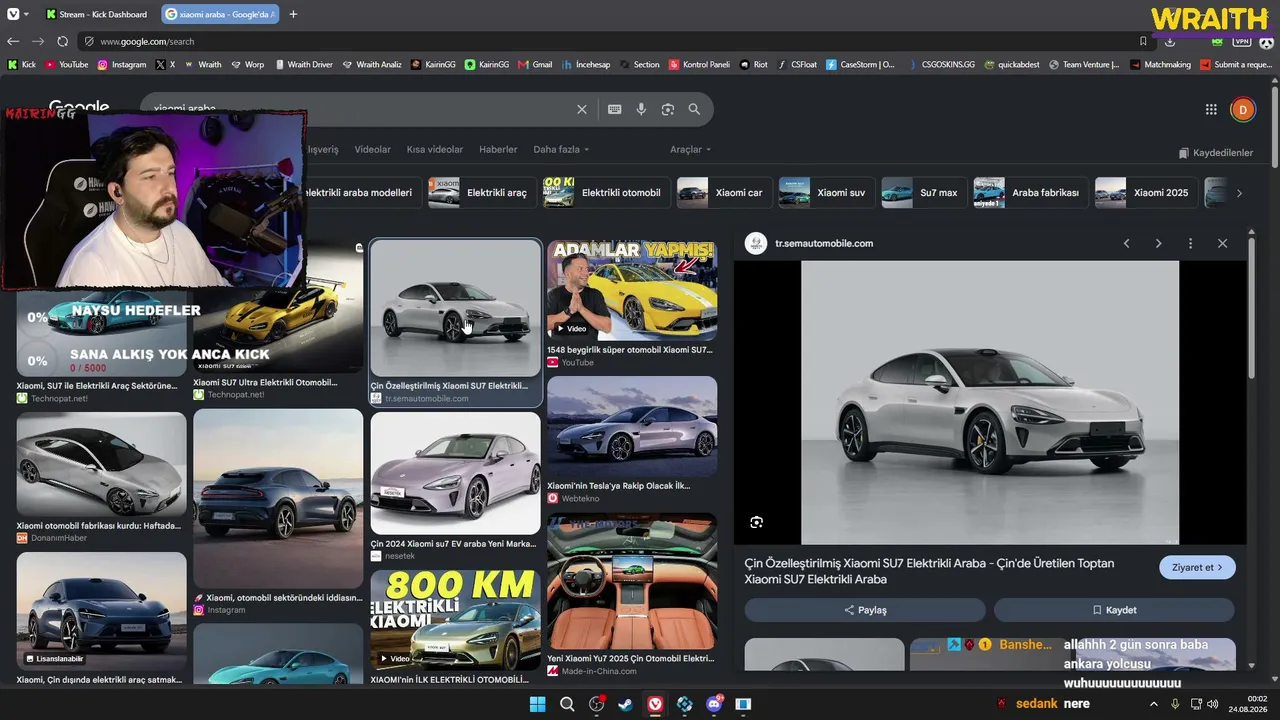
Task: Click the Paylaş share button
Action: pyautogui.click(x=865, y=610)
